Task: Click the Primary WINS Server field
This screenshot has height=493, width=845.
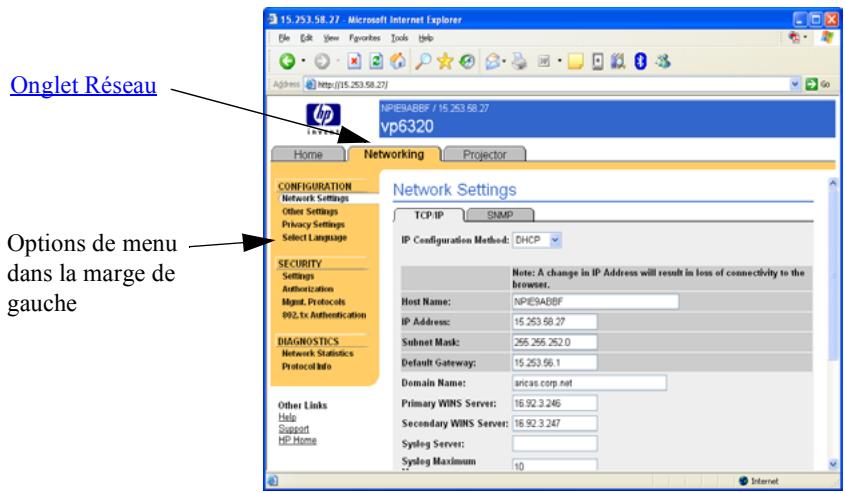Action: tap(555, 403)
